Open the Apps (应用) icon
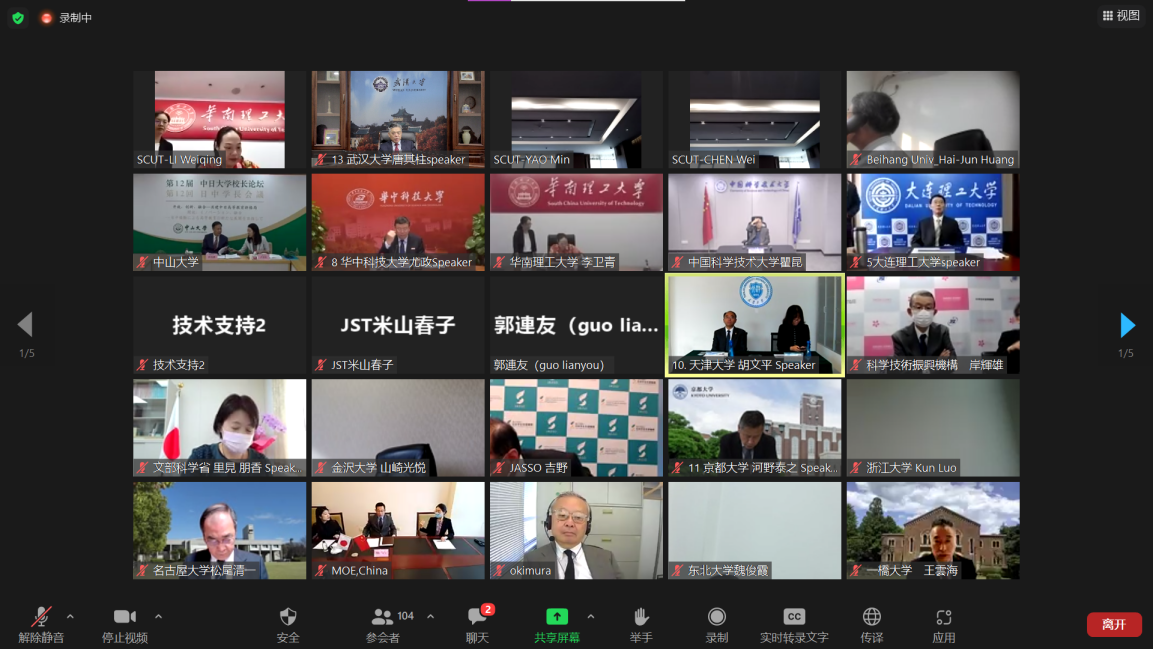This screenshot has height=649, width=1153. [943, 618]
